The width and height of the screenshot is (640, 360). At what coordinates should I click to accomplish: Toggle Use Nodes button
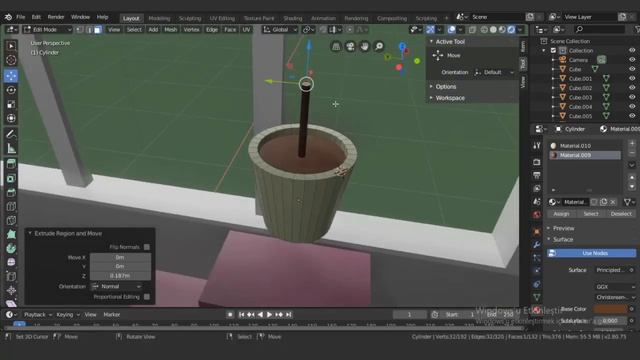point(591,253)
